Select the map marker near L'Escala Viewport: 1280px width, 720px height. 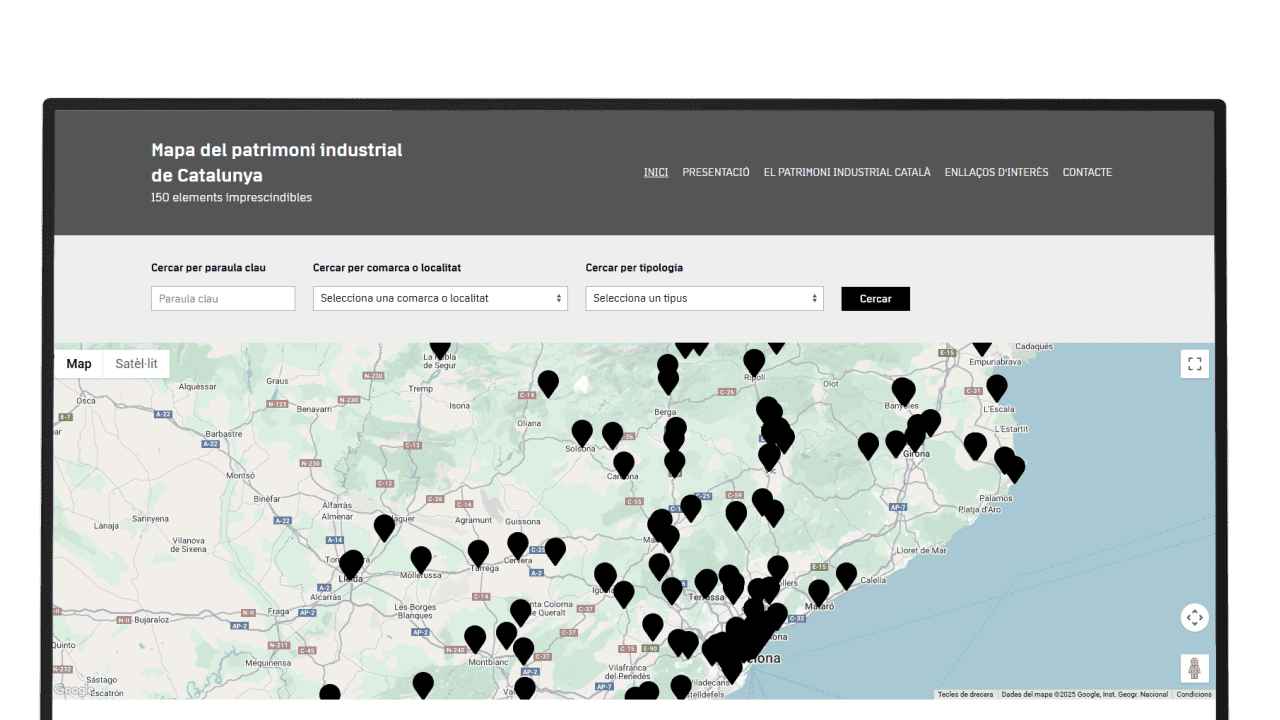point(996,386)
